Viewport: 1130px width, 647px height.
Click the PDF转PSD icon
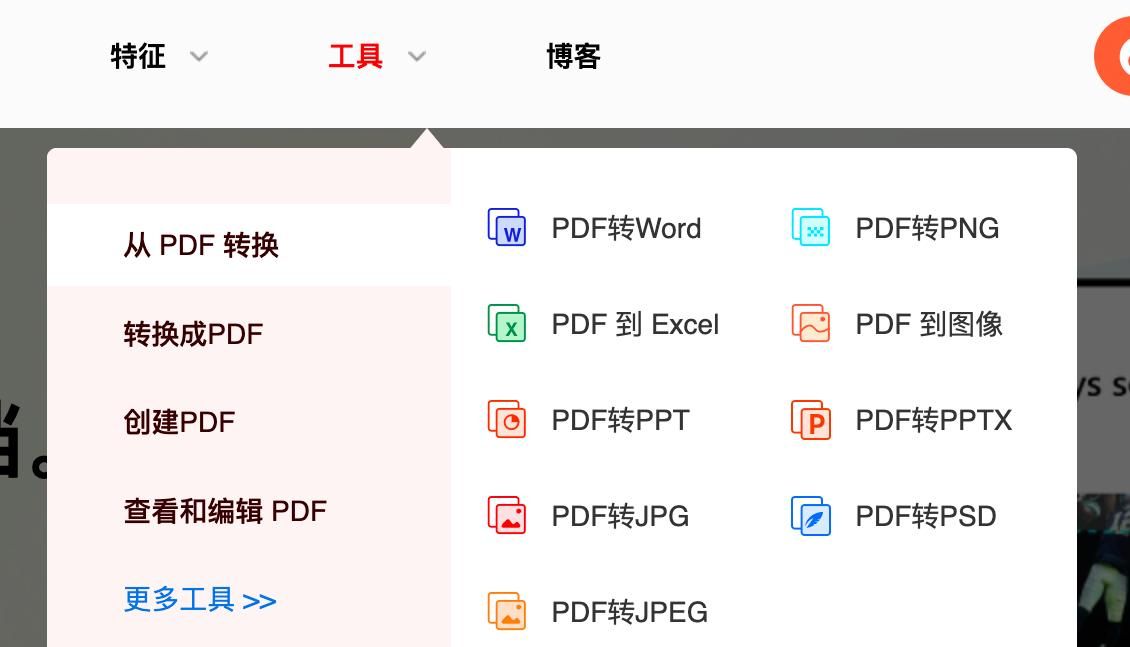(x=810, y=516)
